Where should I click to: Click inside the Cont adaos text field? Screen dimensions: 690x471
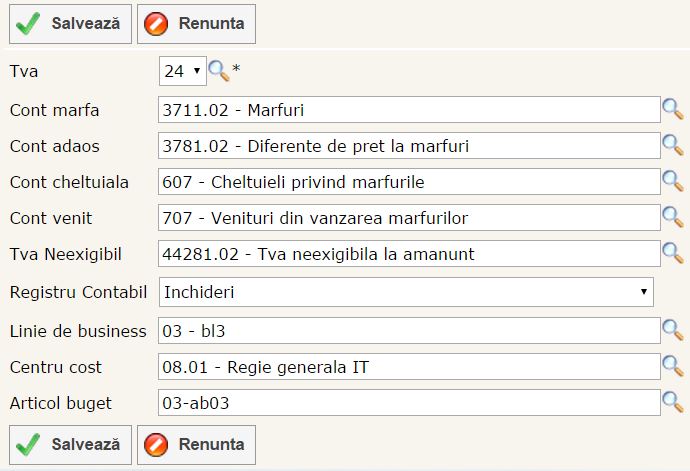[x=409, y=146]
